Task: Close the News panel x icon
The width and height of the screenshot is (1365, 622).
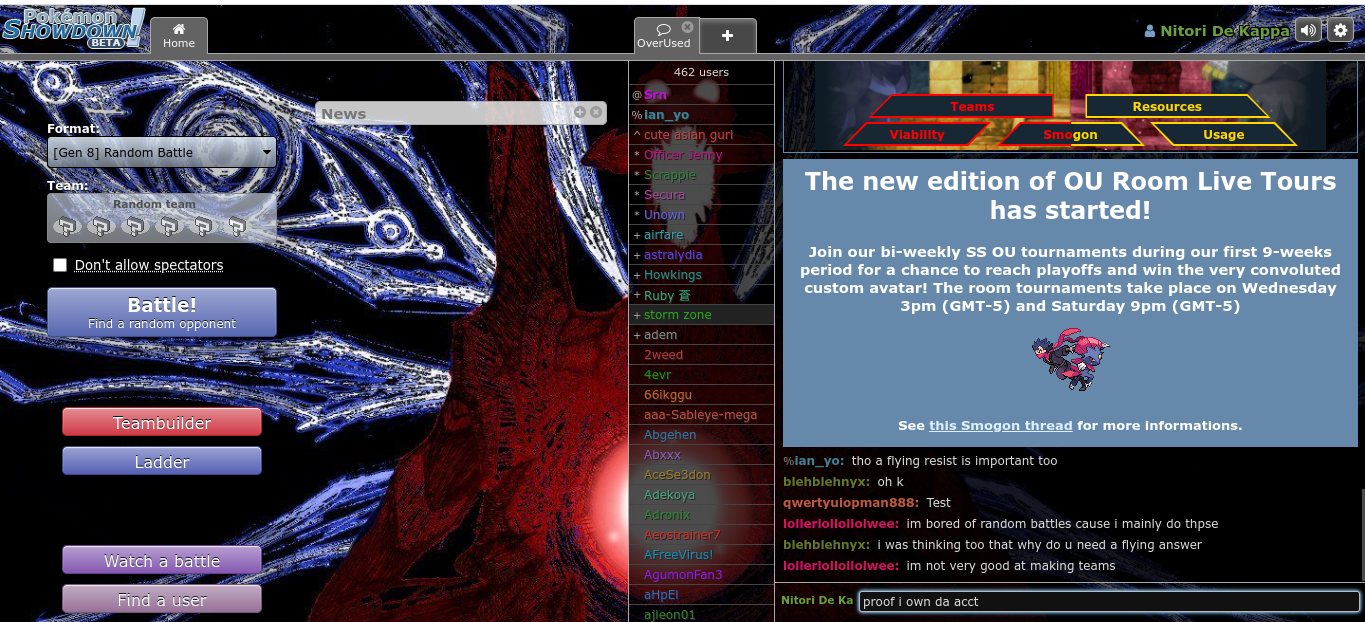Action: (x=596, y=112)
